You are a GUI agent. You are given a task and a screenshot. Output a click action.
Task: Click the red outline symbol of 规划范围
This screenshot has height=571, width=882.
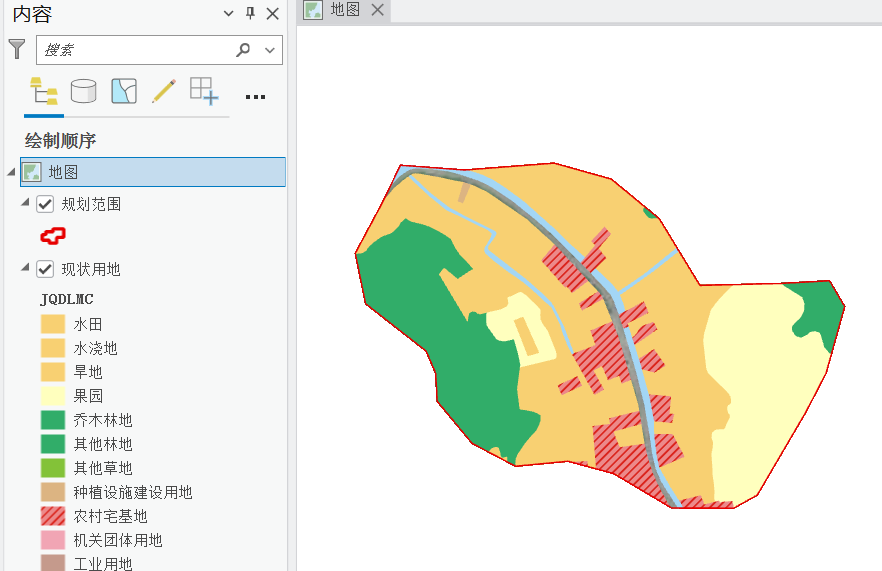[x=53, y=236]
